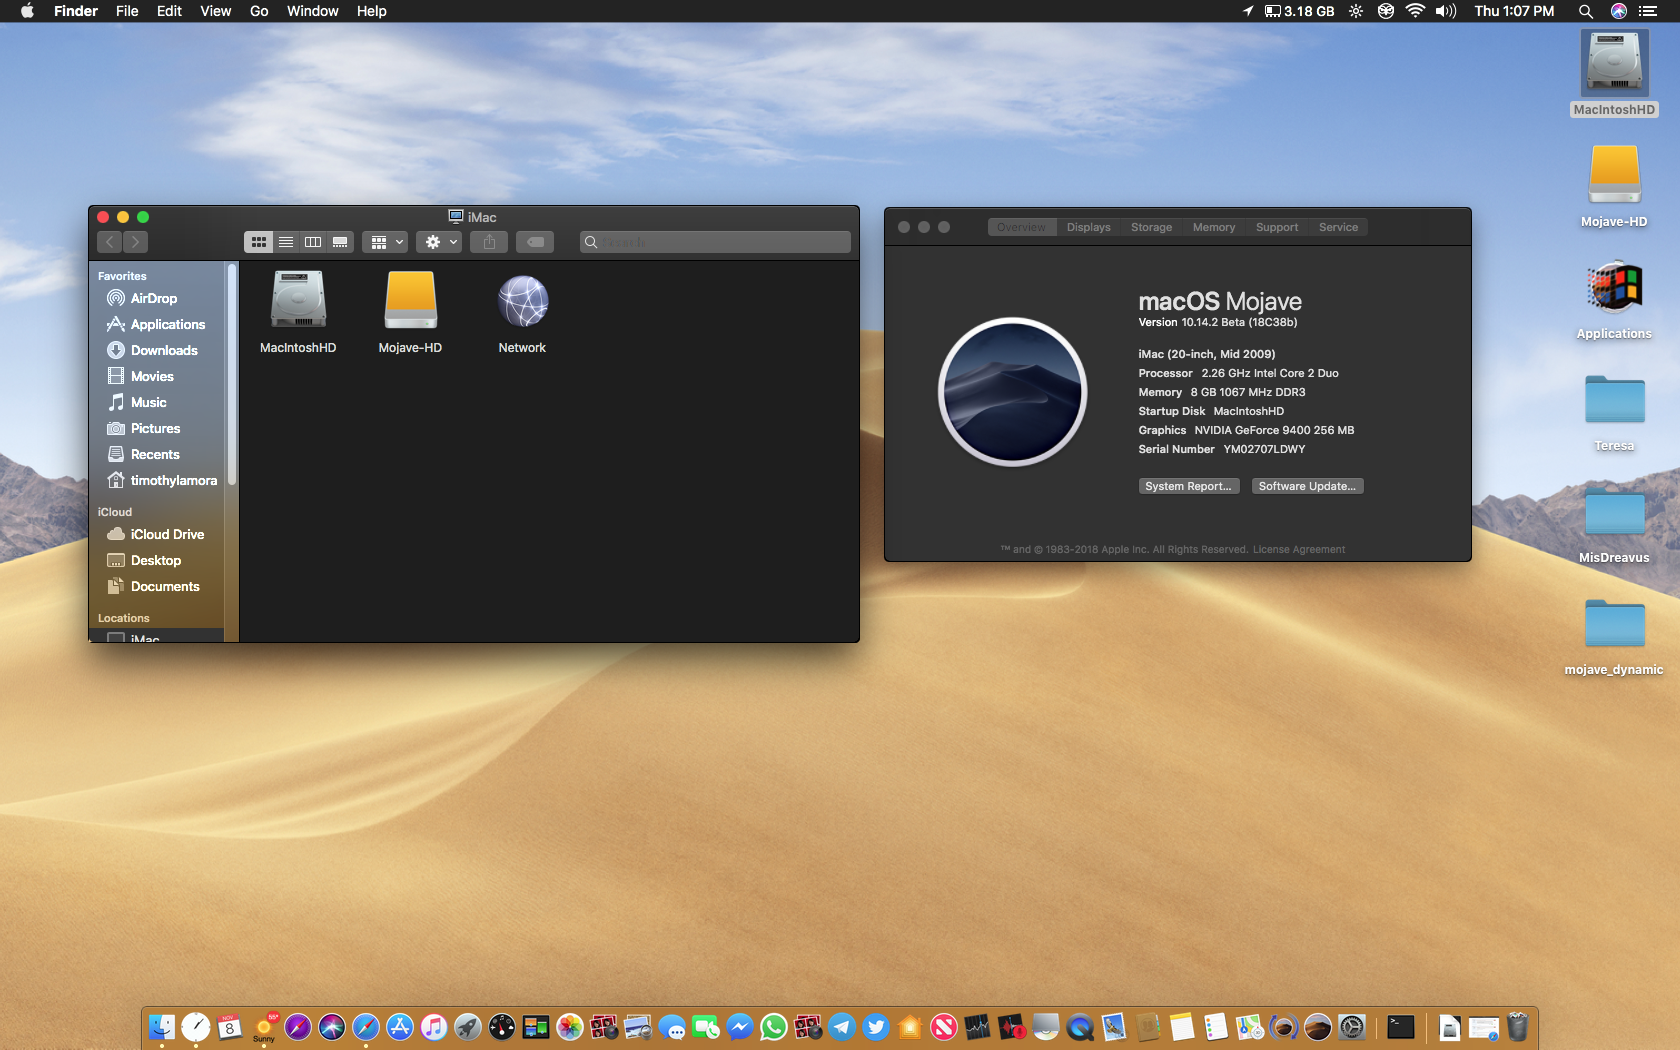Screen dimensions: 1680x1050
Task: Open the Wi-Fi menu bar icon
Action: coord(1415,11)
